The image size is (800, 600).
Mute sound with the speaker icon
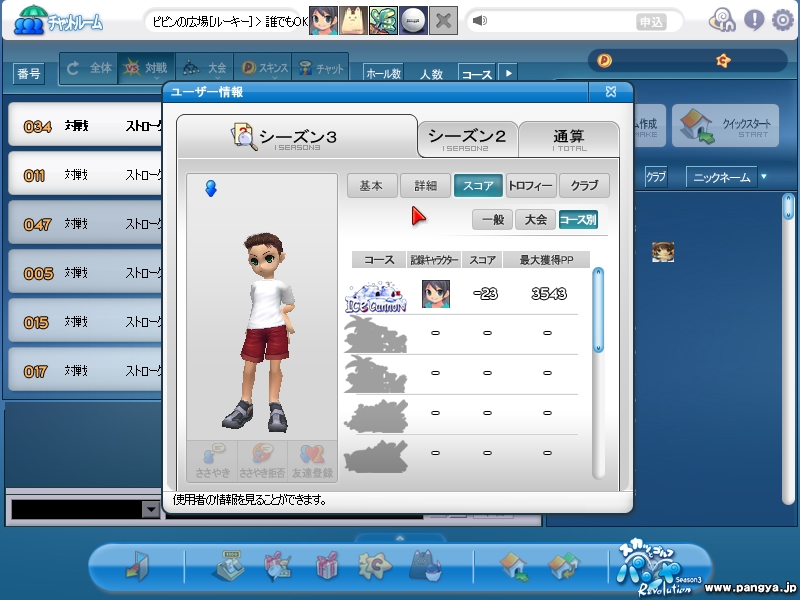click(x=480, y=20)
